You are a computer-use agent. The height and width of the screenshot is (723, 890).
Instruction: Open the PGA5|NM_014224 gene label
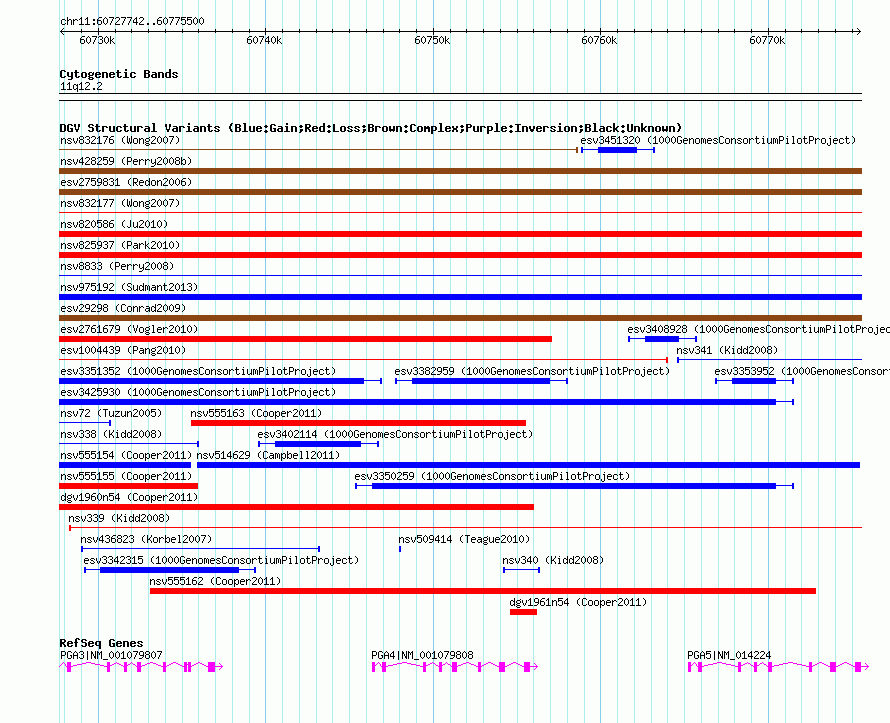click(x=729, y=655)
